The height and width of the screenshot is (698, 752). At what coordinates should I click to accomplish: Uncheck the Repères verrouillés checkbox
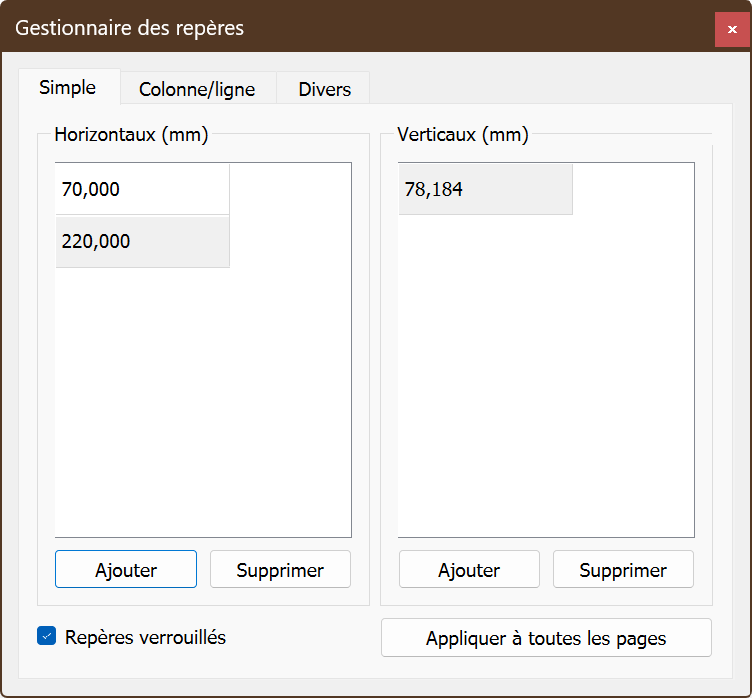(x=46, y=636)
